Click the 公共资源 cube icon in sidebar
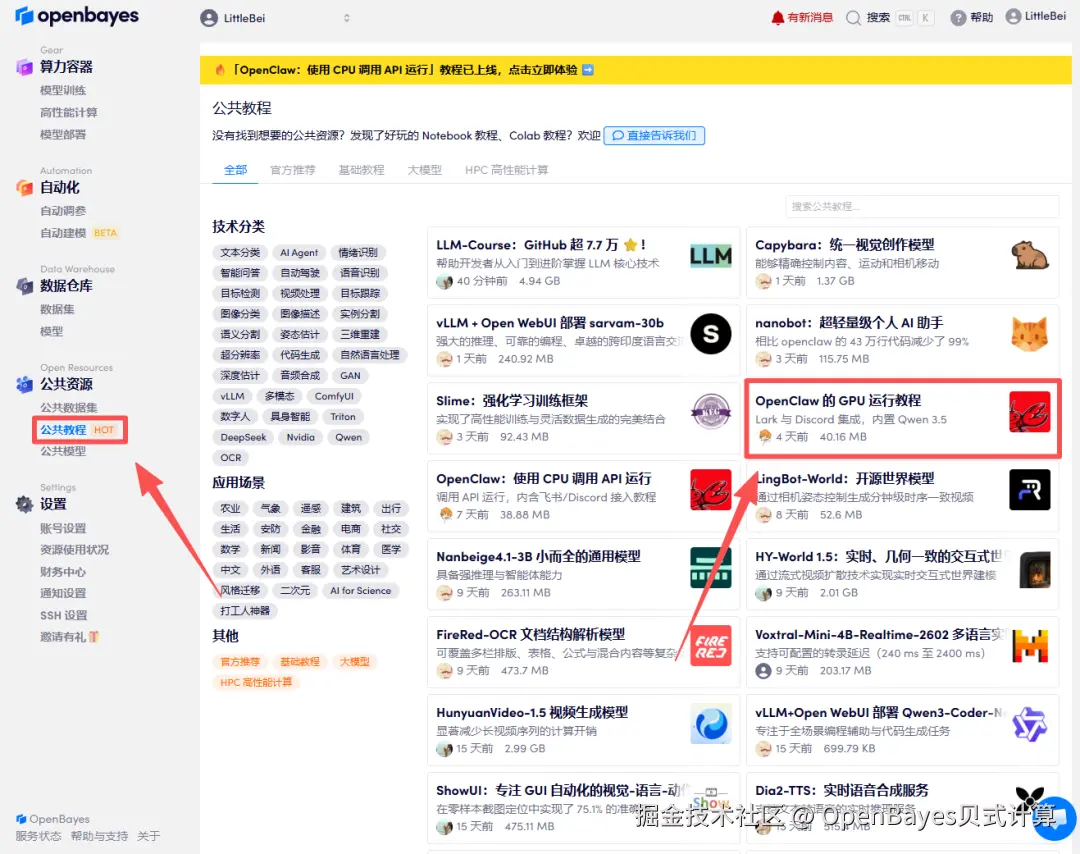Image resolution: width=1080 pixels, height=854 pixels. [24, 385]
